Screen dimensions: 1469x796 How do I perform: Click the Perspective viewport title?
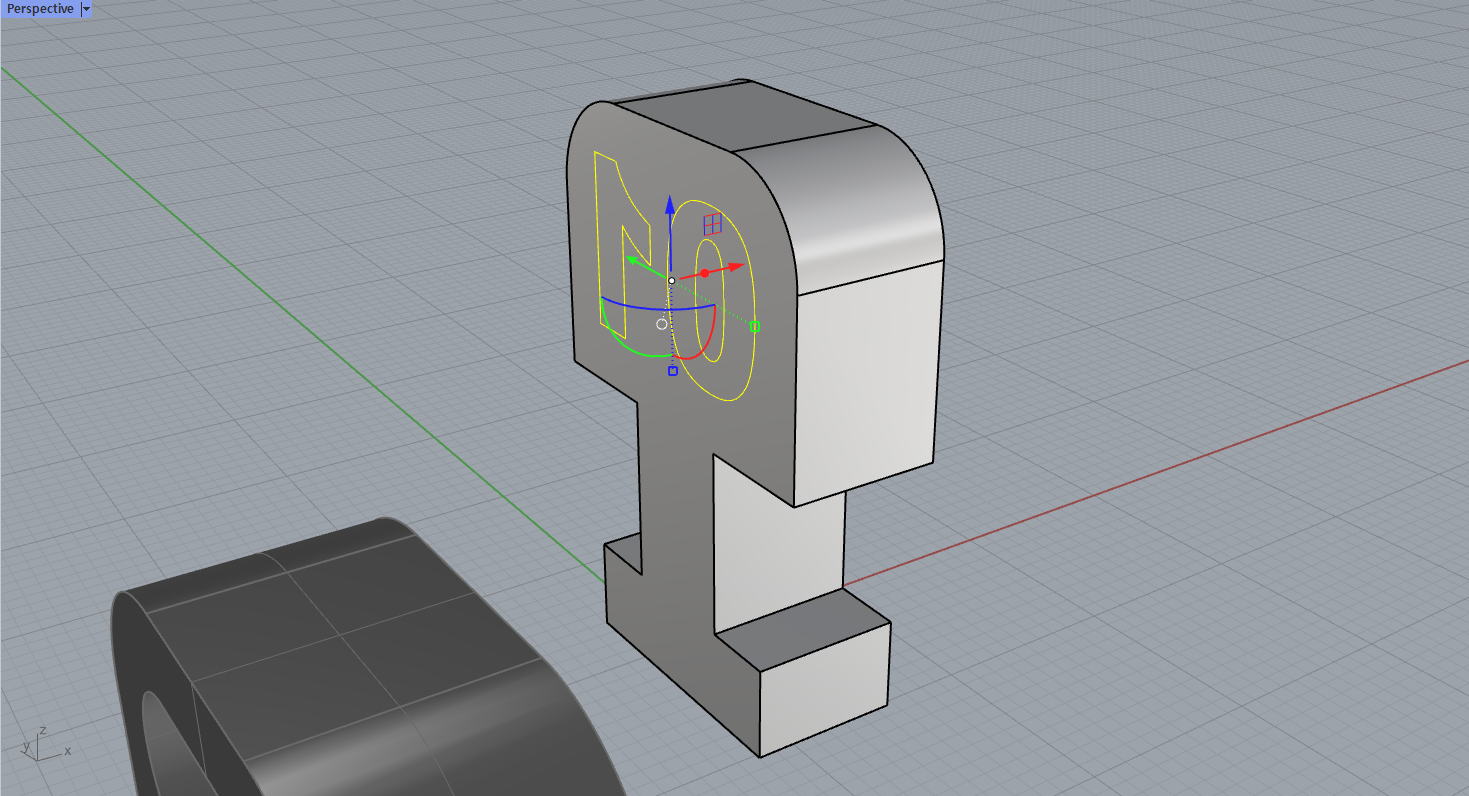click(40, 8)
